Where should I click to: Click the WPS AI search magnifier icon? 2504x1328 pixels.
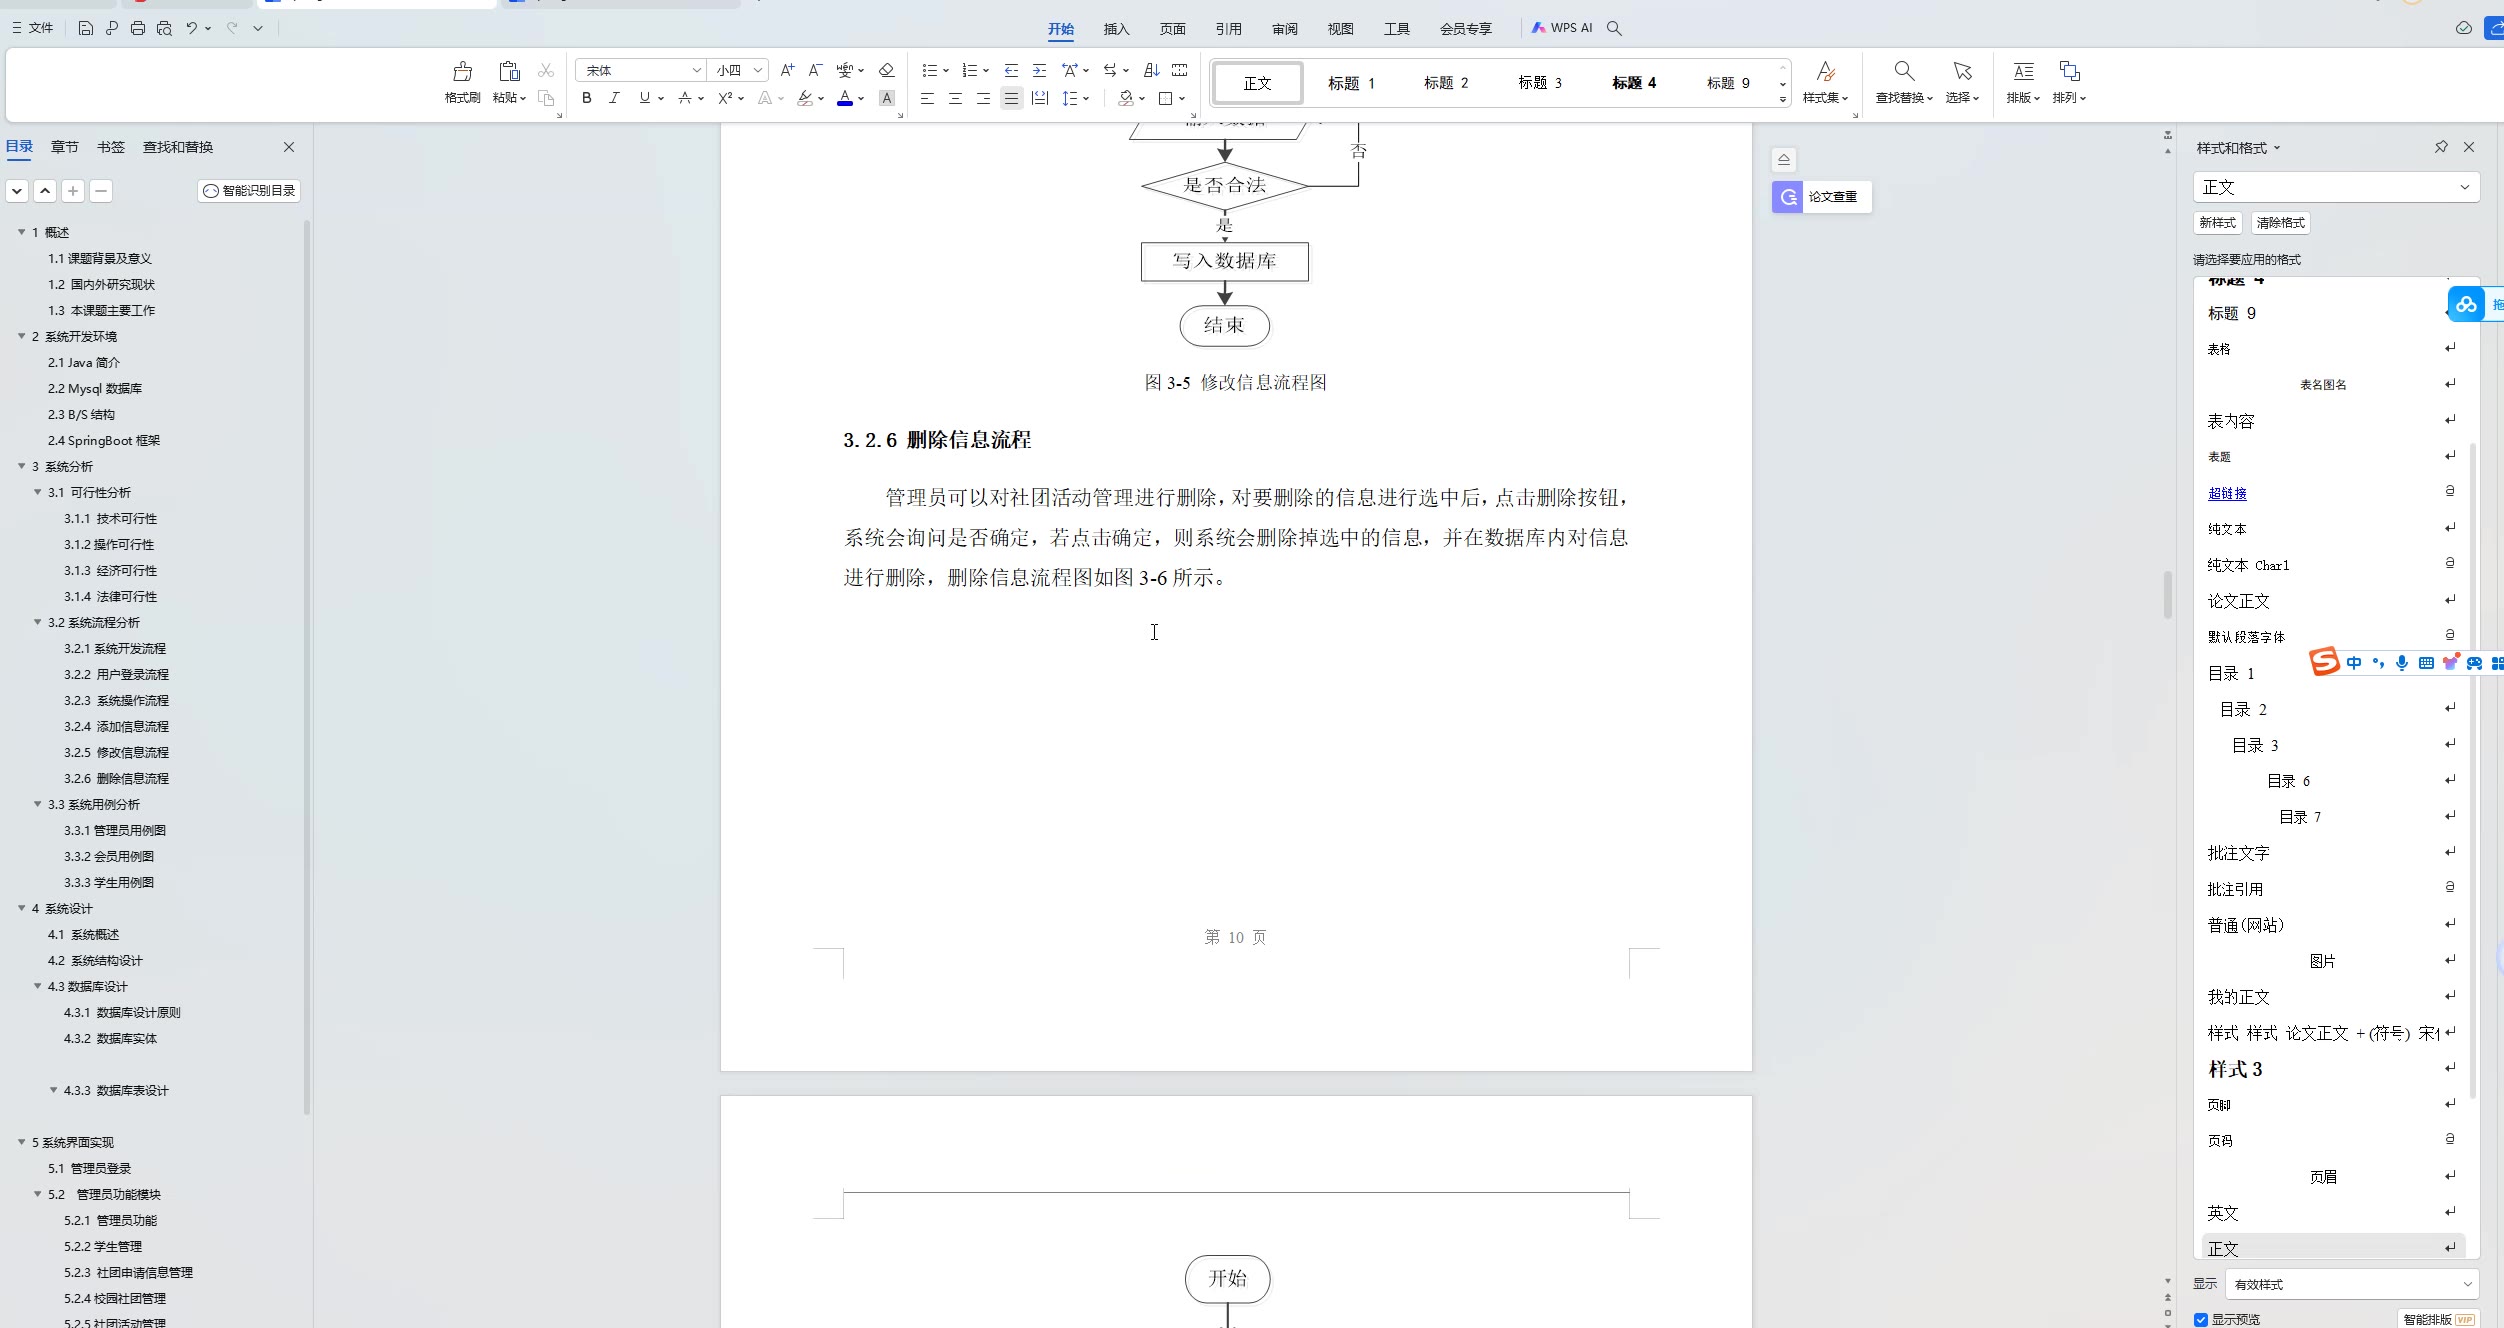pos(1614,28)
